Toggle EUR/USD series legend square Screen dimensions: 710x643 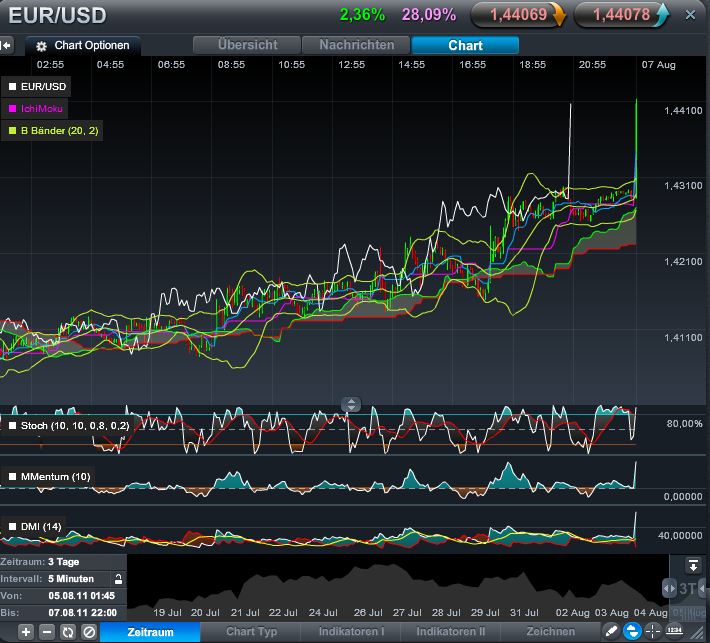pyautogui.click(x=13, y=86)
